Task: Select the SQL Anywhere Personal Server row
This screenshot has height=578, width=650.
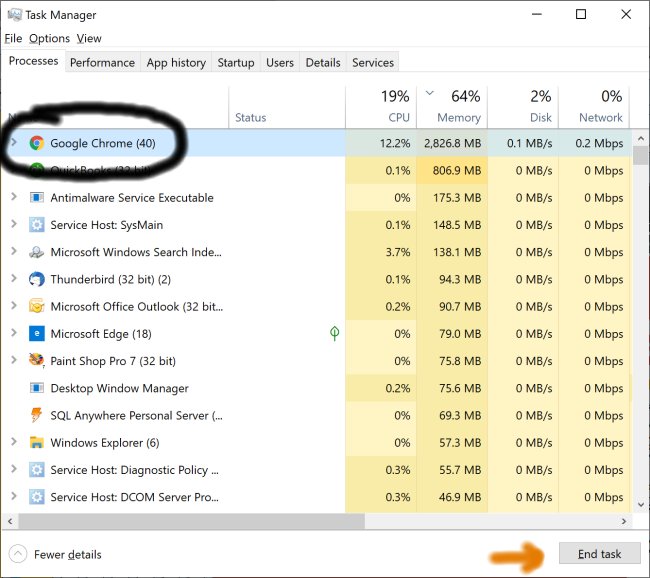Action: tap(317, 415)
